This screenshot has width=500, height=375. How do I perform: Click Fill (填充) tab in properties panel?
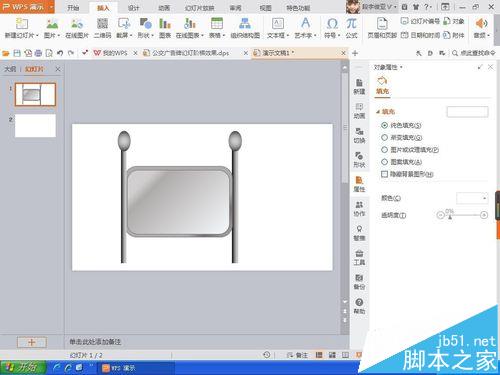382,86
